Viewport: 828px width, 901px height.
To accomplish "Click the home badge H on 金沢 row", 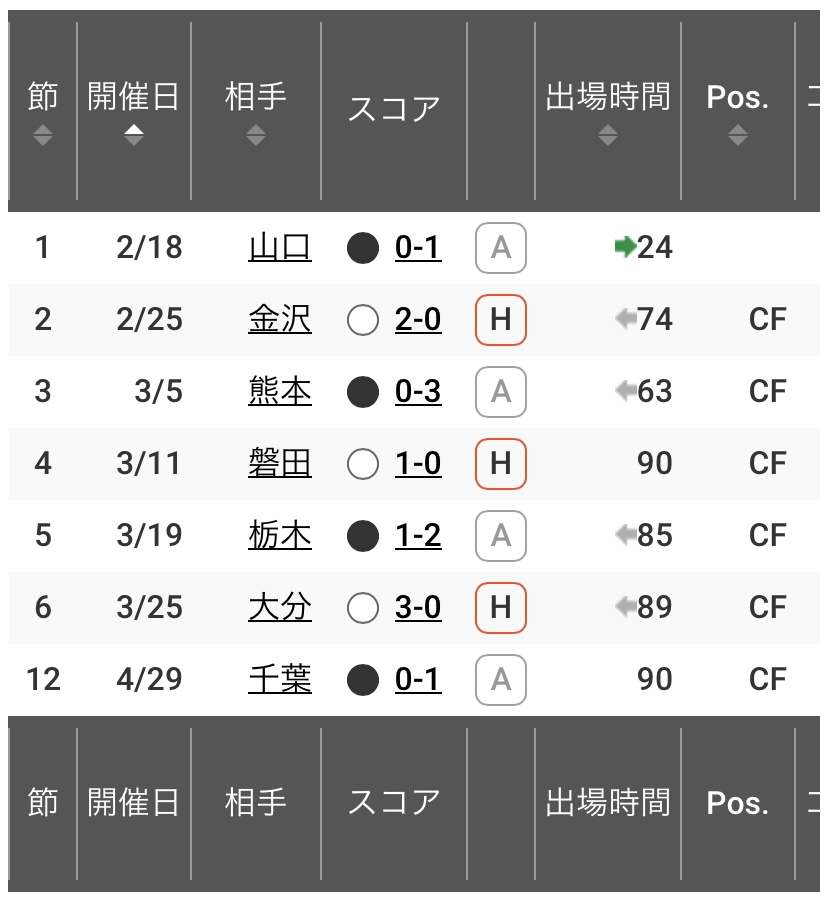I will pyautogui.click(x=500, y=319).
